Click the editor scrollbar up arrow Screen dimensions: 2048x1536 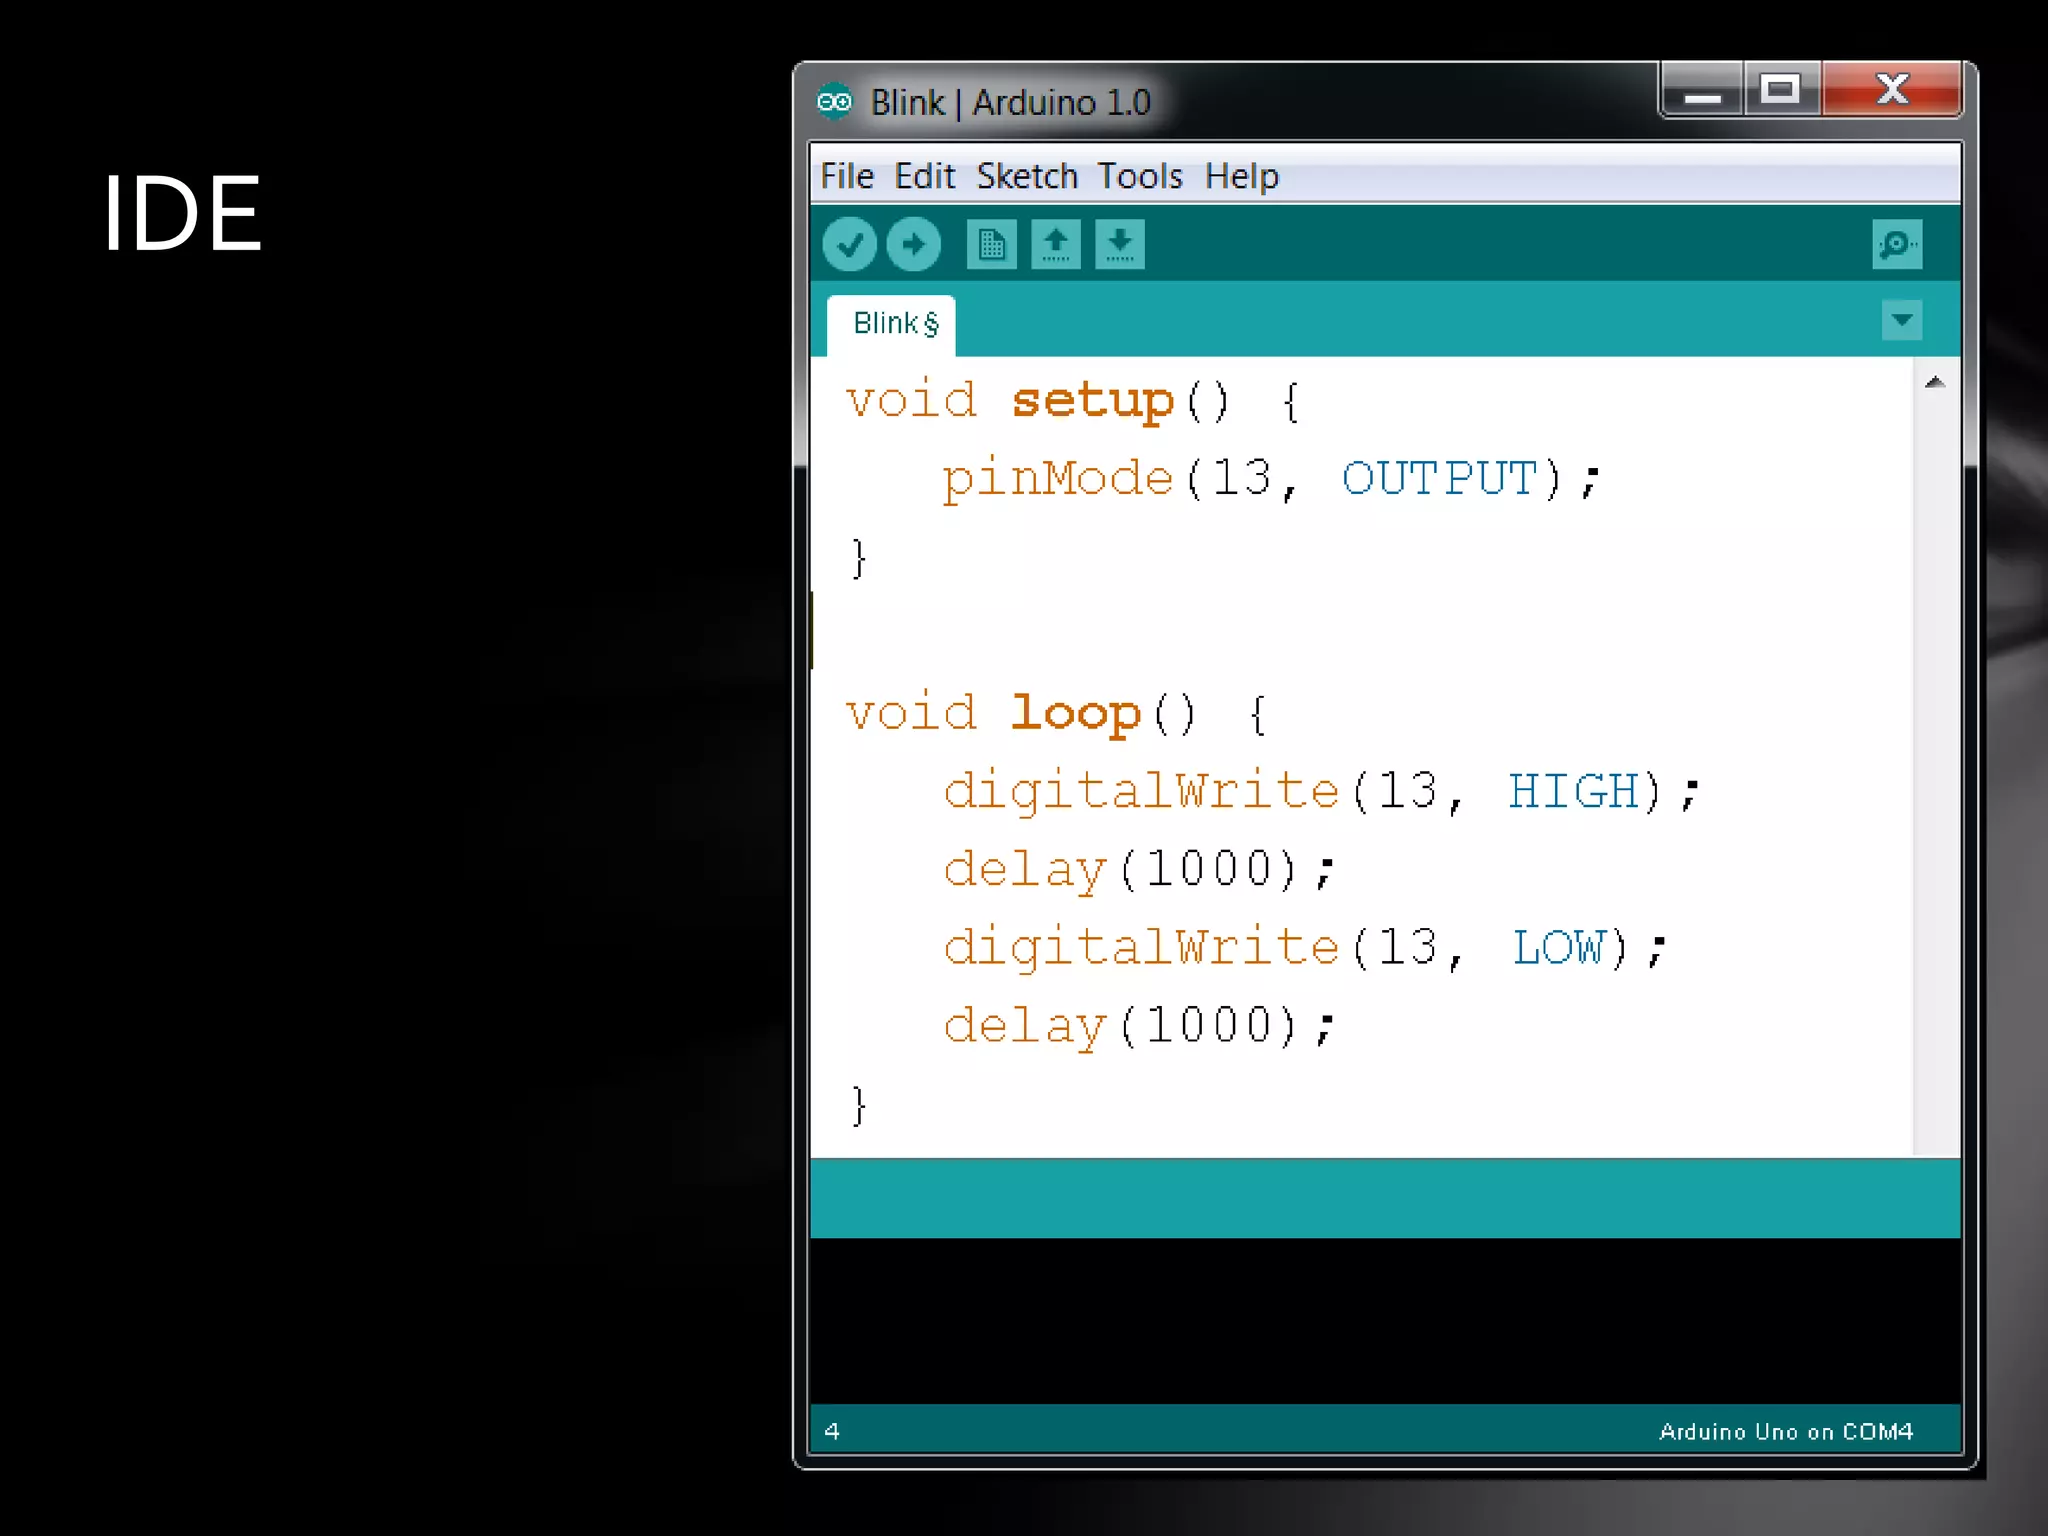(x=1934, y=382)
